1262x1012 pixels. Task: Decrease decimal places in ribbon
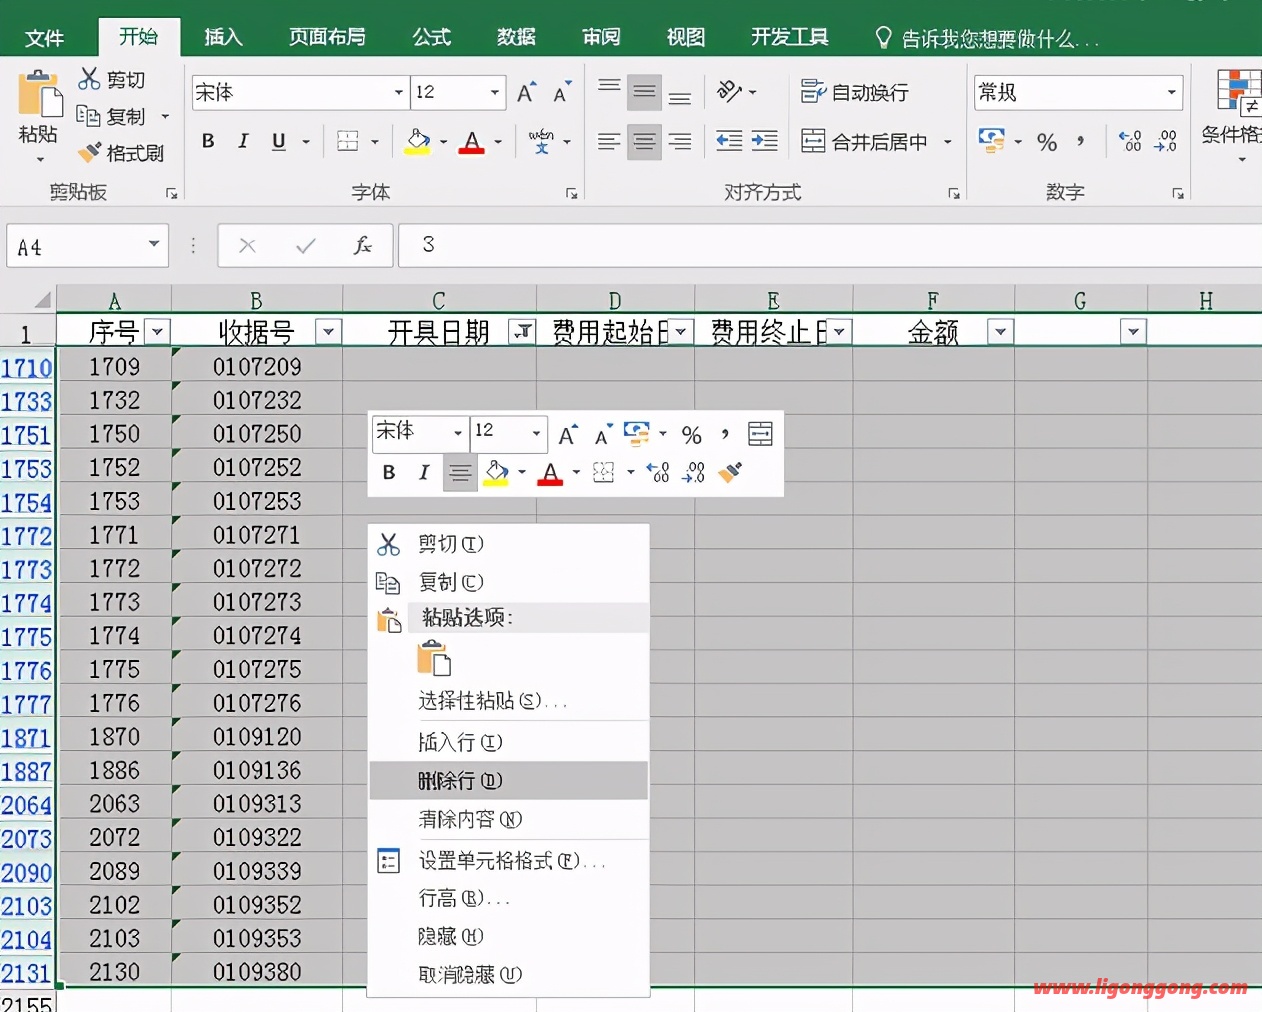tap(1165, 141)
